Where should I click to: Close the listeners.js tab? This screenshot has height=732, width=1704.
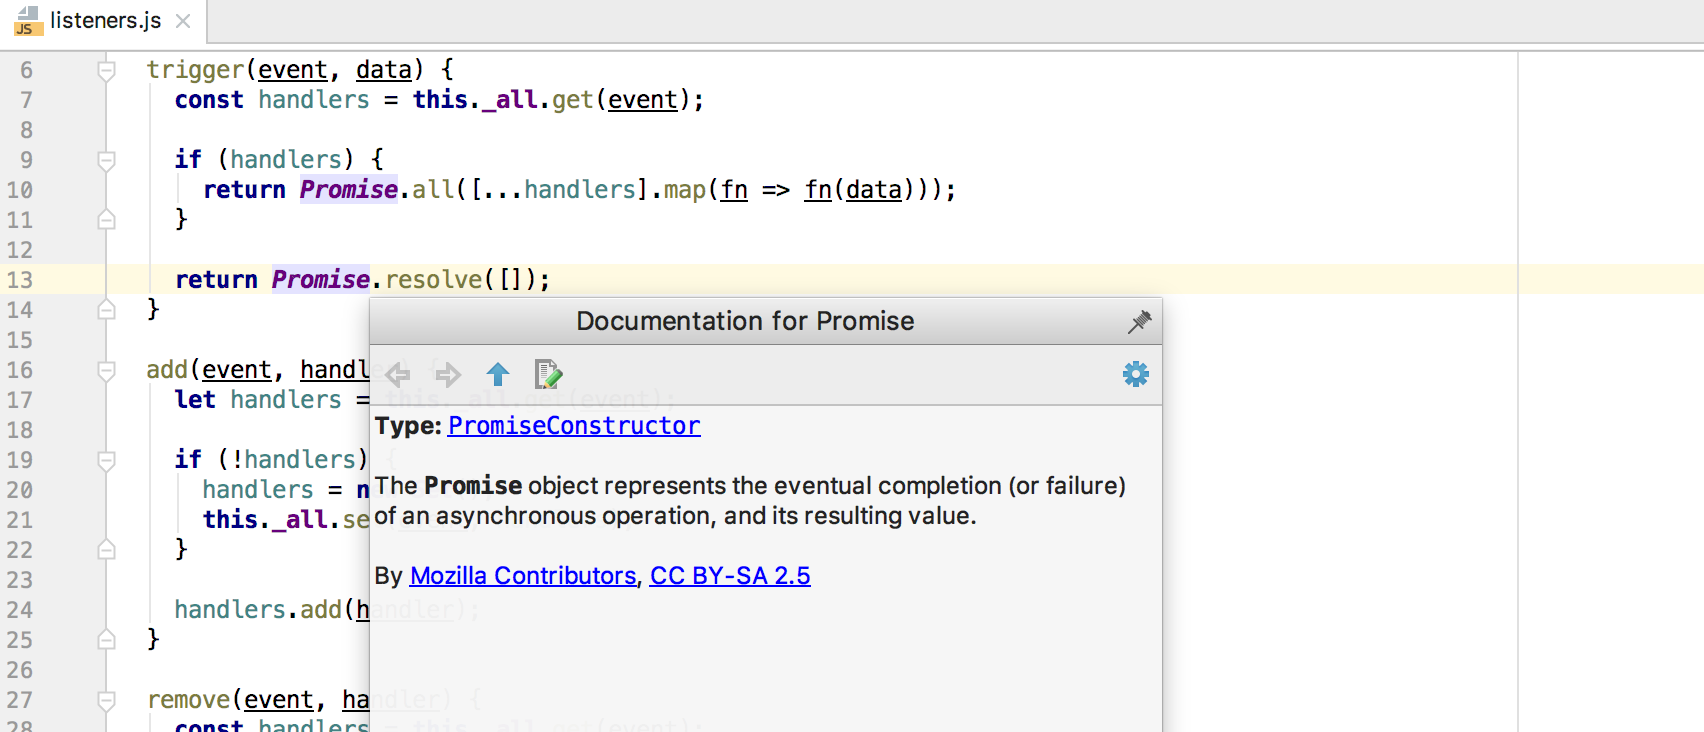(x=183, y=21)
